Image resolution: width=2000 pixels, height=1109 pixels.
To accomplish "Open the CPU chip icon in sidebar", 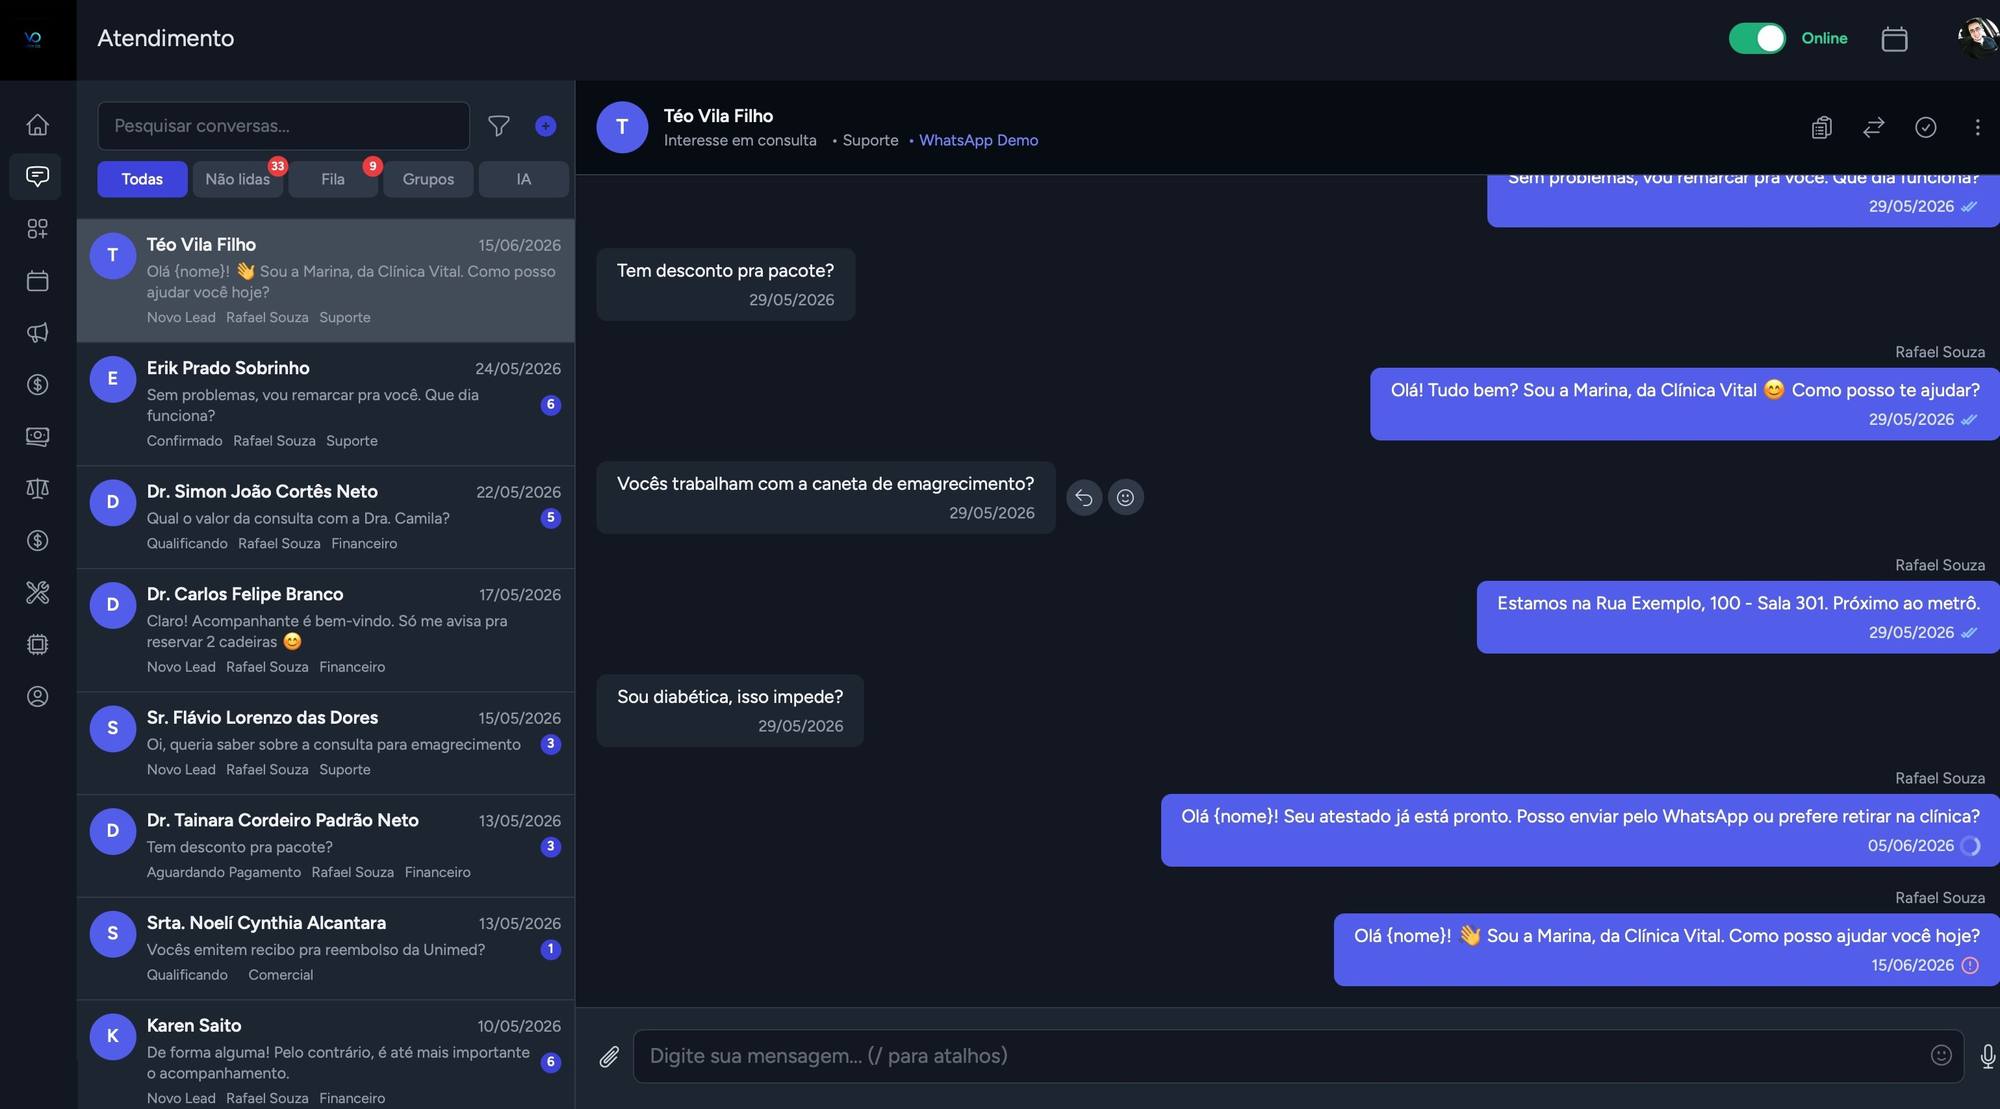I will tap(37, 645).
